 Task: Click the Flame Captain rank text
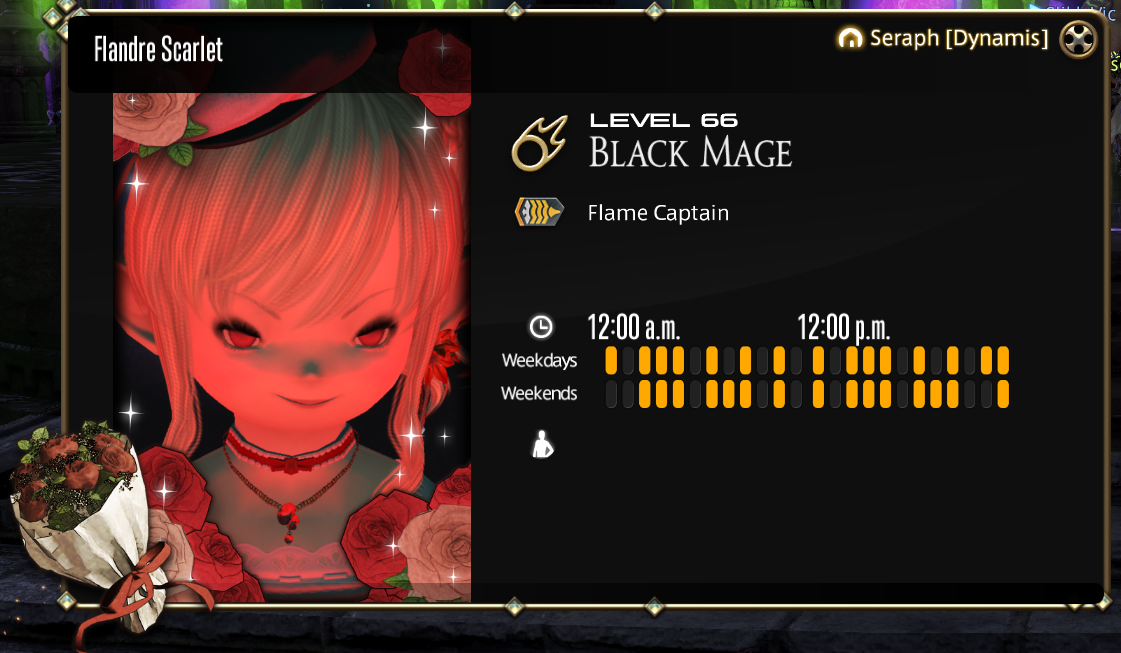pyautogui.click(x=658, y=213)
